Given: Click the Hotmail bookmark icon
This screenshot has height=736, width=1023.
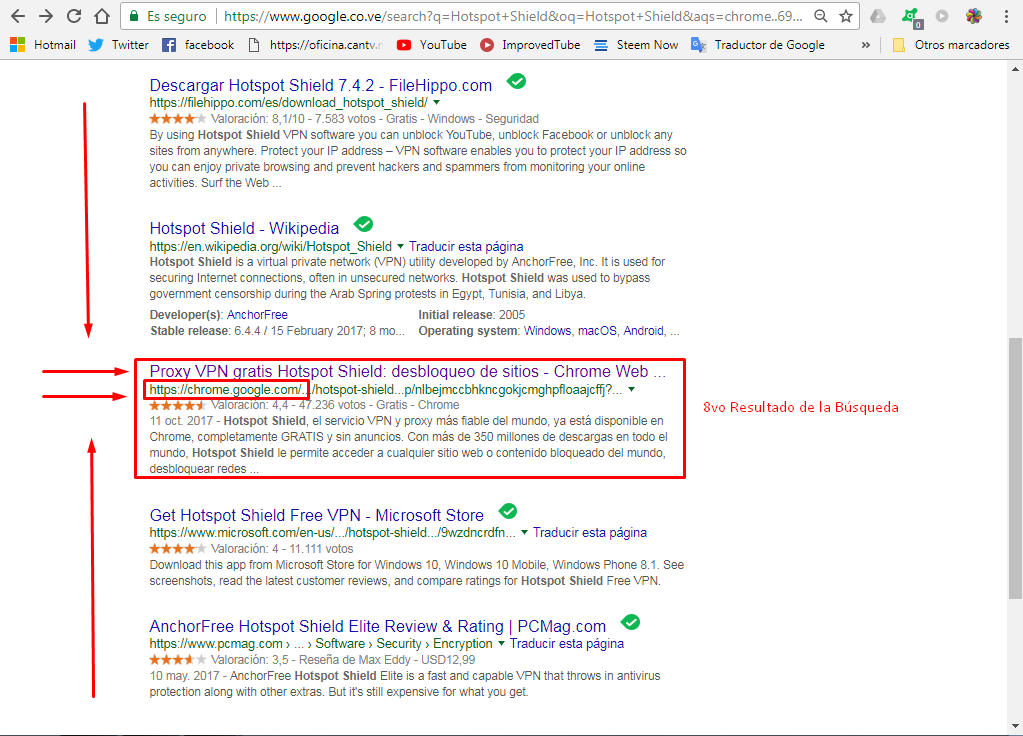Looking at the screenshot, I should click(x=18, y=45).
